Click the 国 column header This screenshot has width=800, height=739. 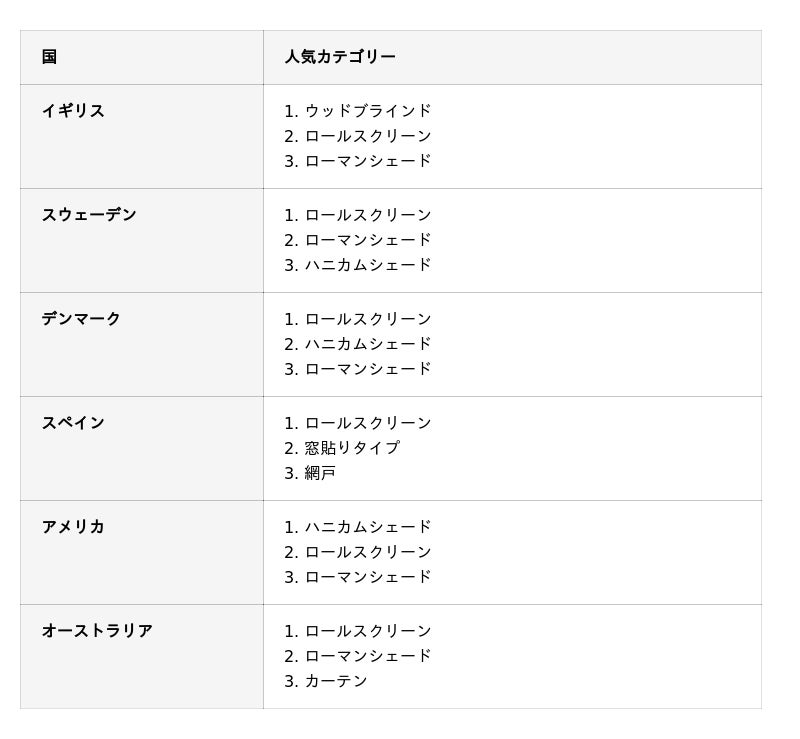click(49, 57)
